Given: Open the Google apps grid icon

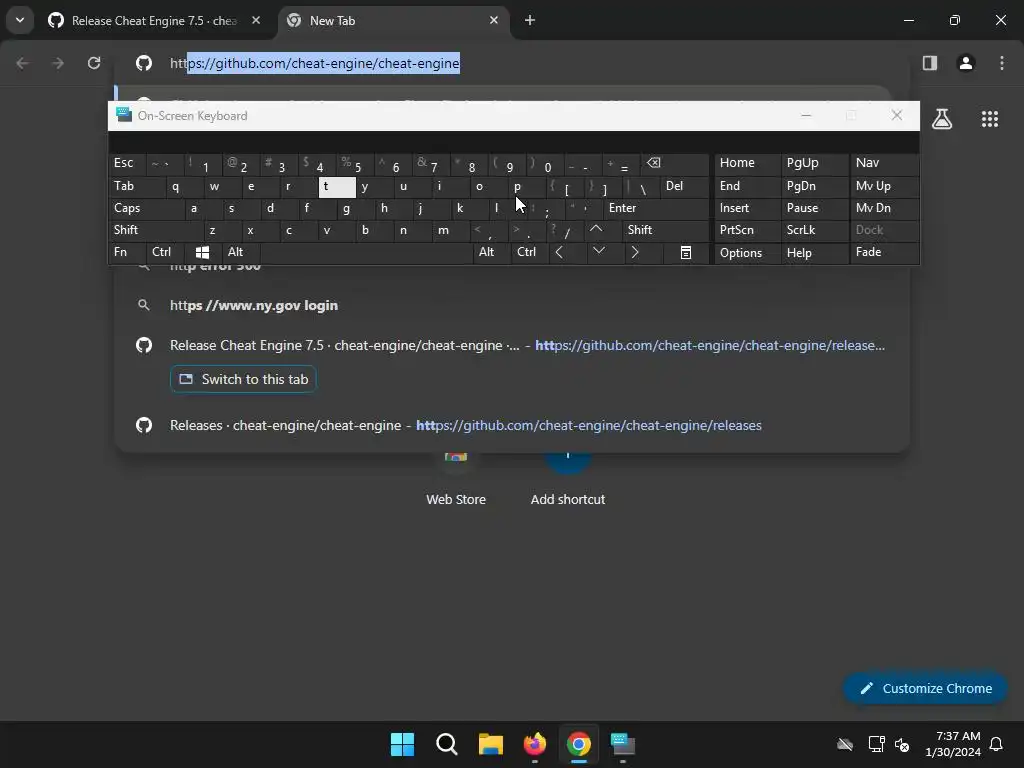Looking at the screenshot, I should (x=989, y=119).
